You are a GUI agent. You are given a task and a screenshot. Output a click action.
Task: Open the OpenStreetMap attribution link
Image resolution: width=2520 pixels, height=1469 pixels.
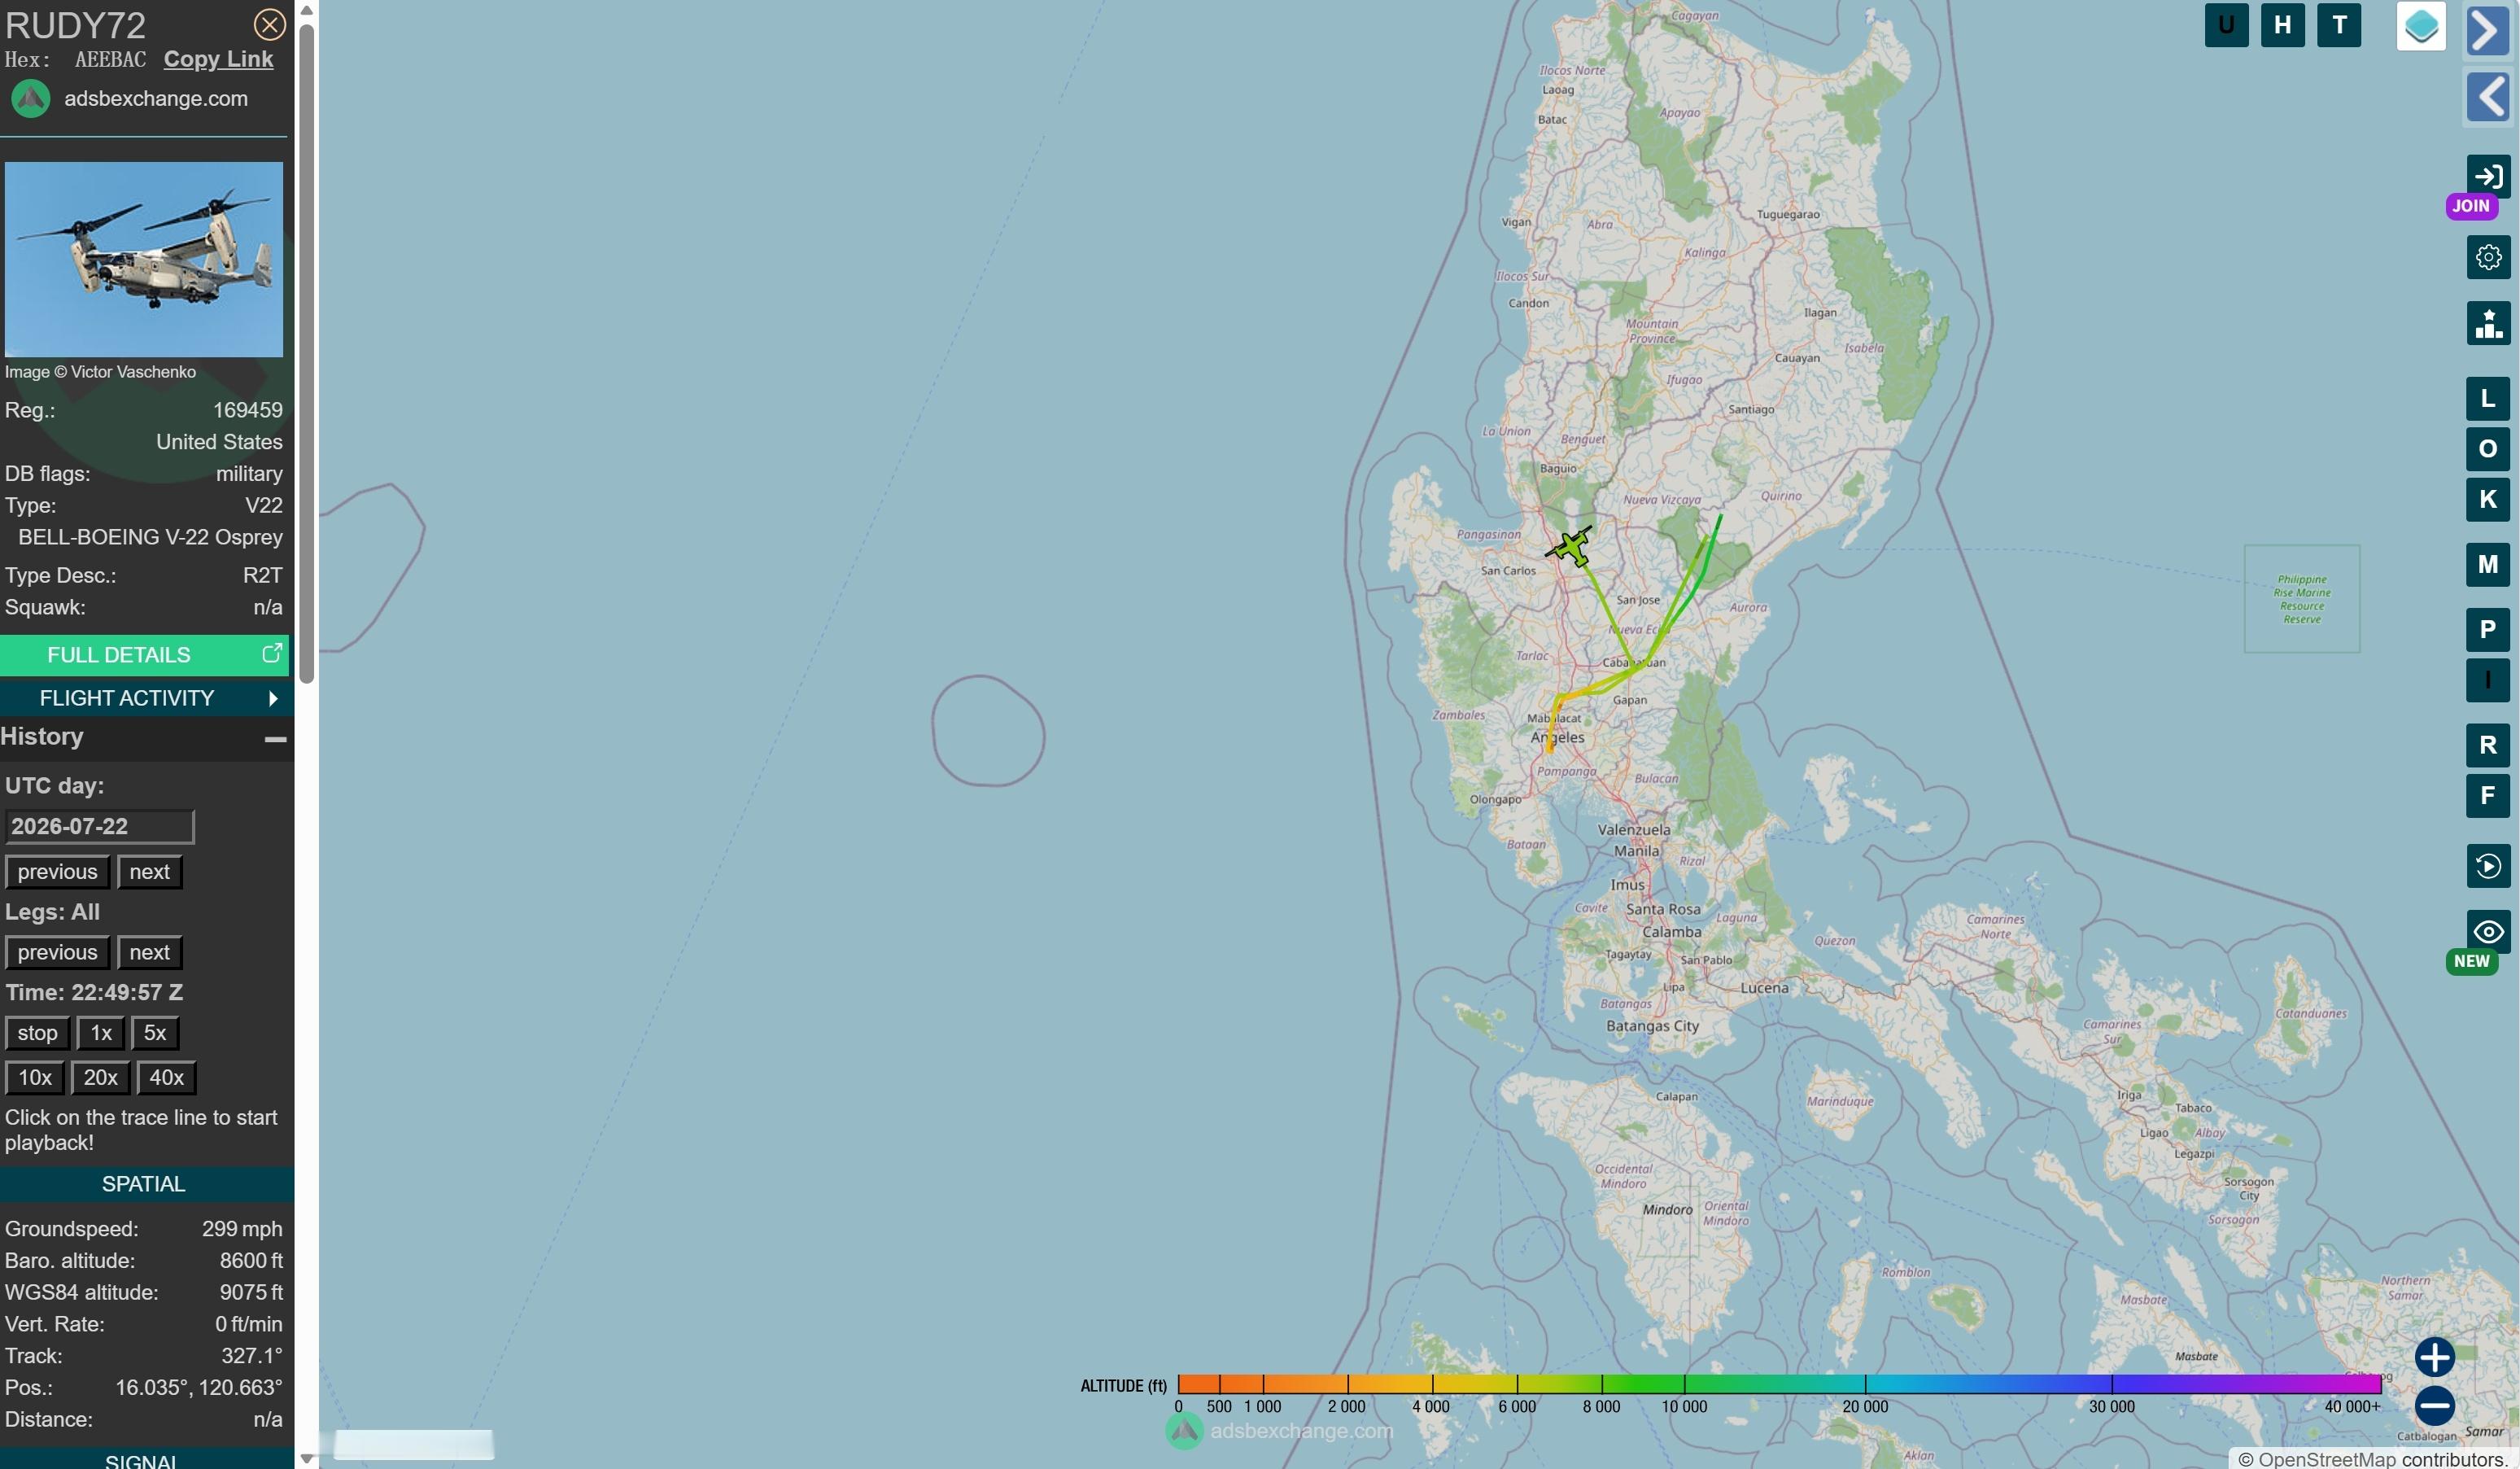click(2326, 1459)
